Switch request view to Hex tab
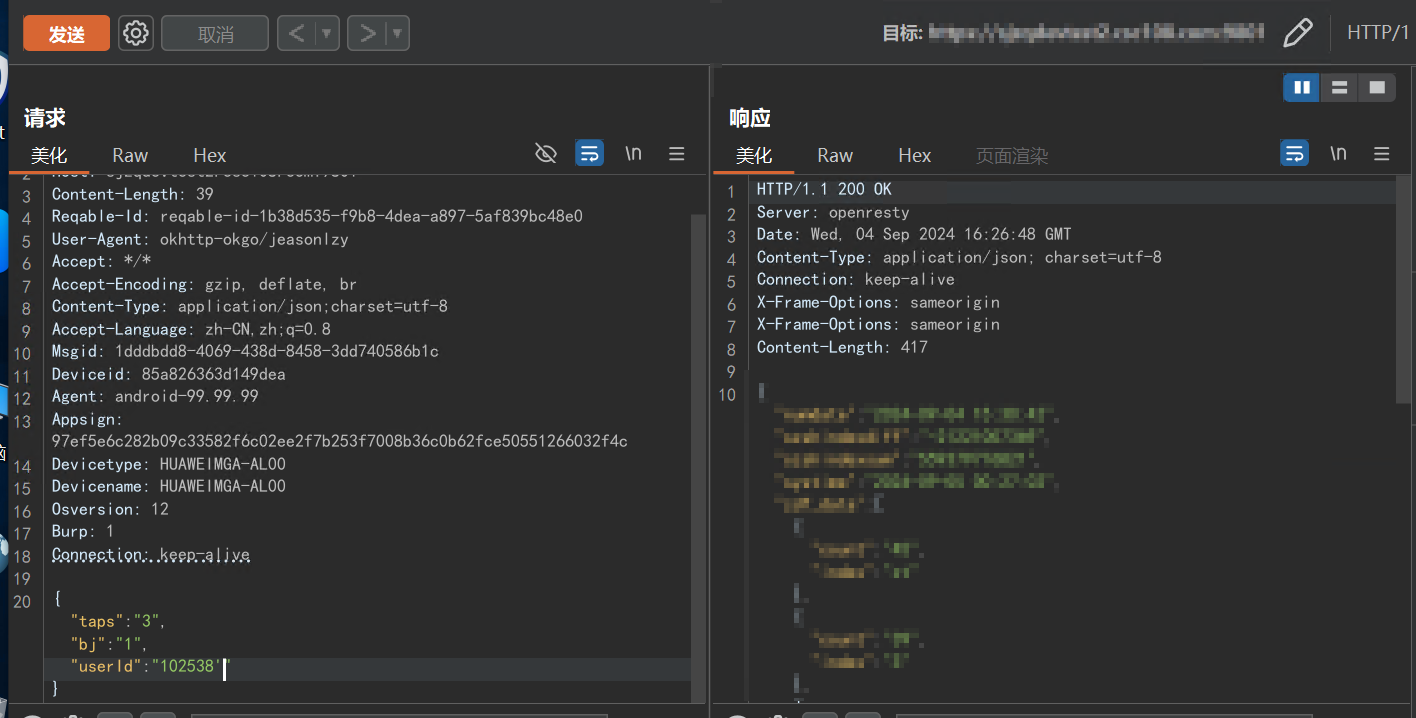Screen dimensions: 1416x718 (x=209, y=155)
